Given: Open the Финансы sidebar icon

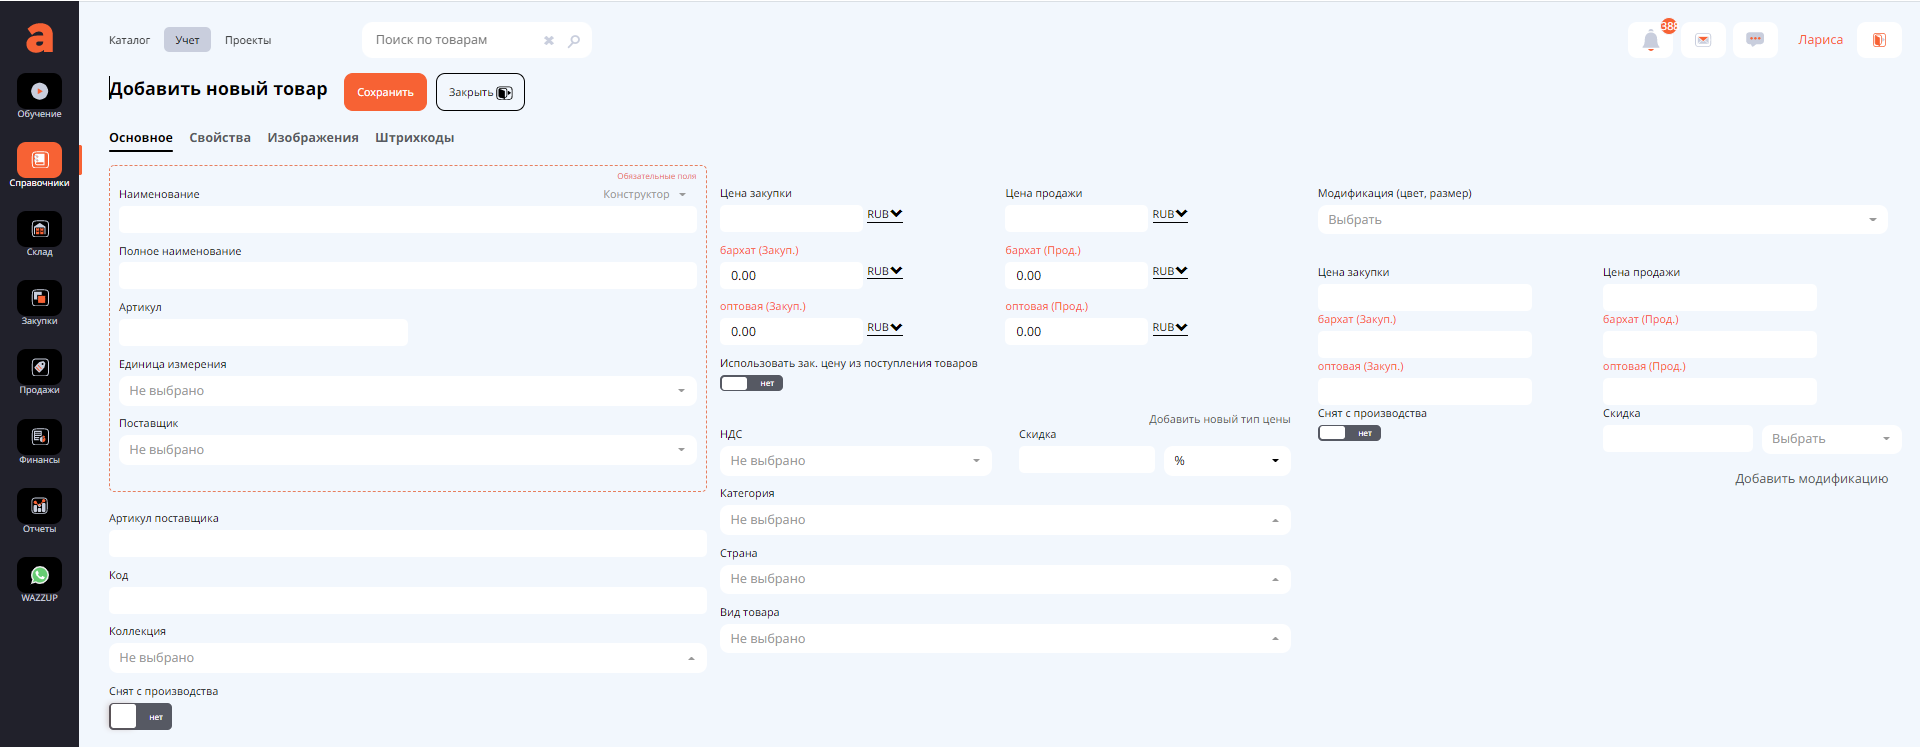Looking at the screenshot, I should pos(39,438).
